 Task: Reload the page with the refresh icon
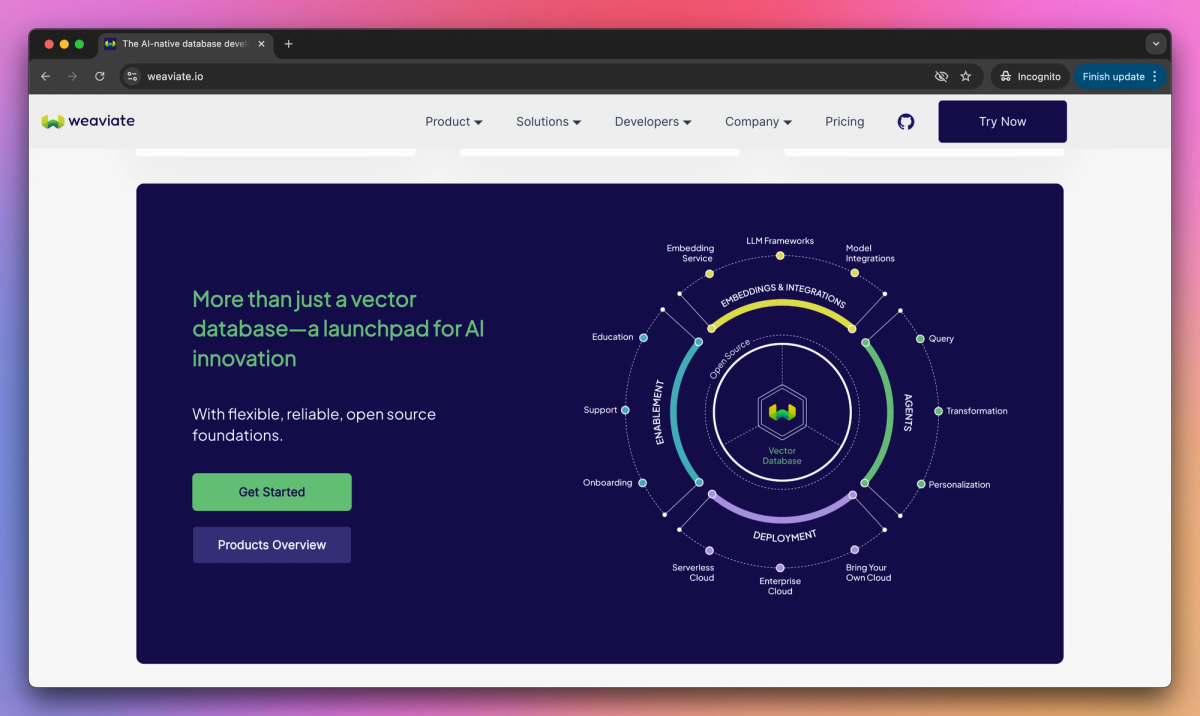(x=100, y=76)
